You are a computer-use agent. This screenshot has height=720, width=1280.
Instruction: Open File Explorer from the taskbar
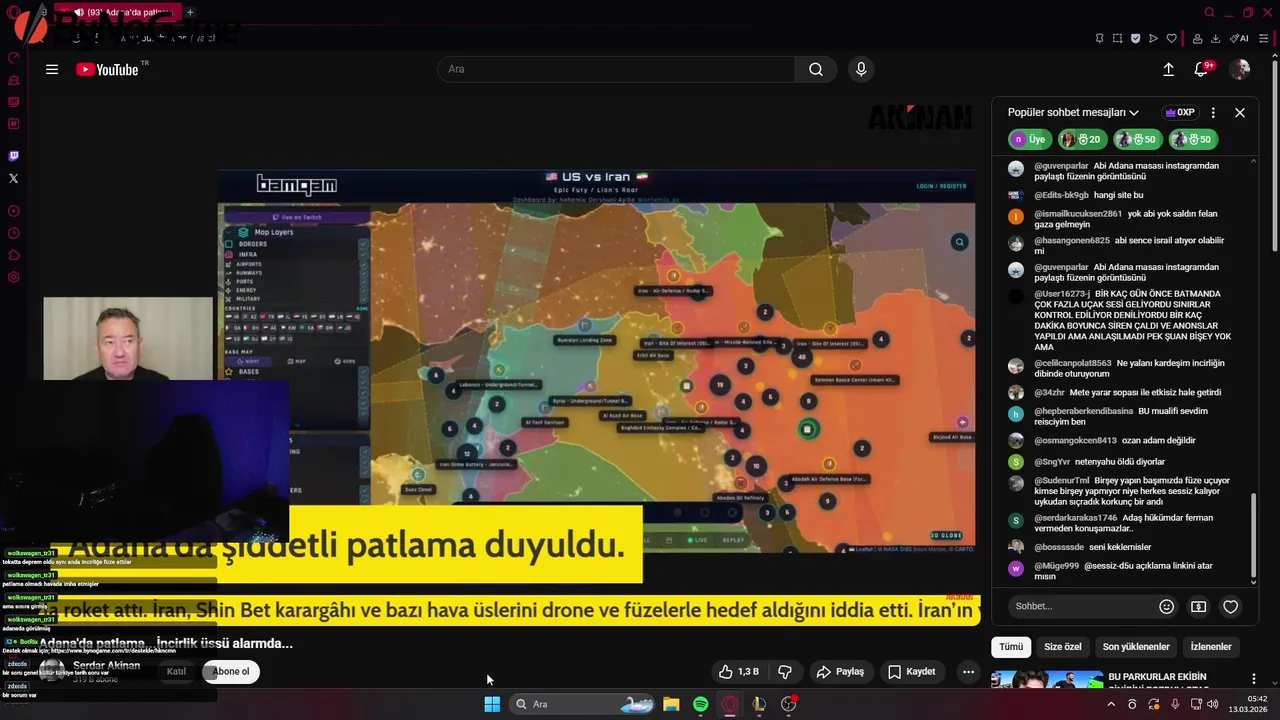click(x=671, y=704)
